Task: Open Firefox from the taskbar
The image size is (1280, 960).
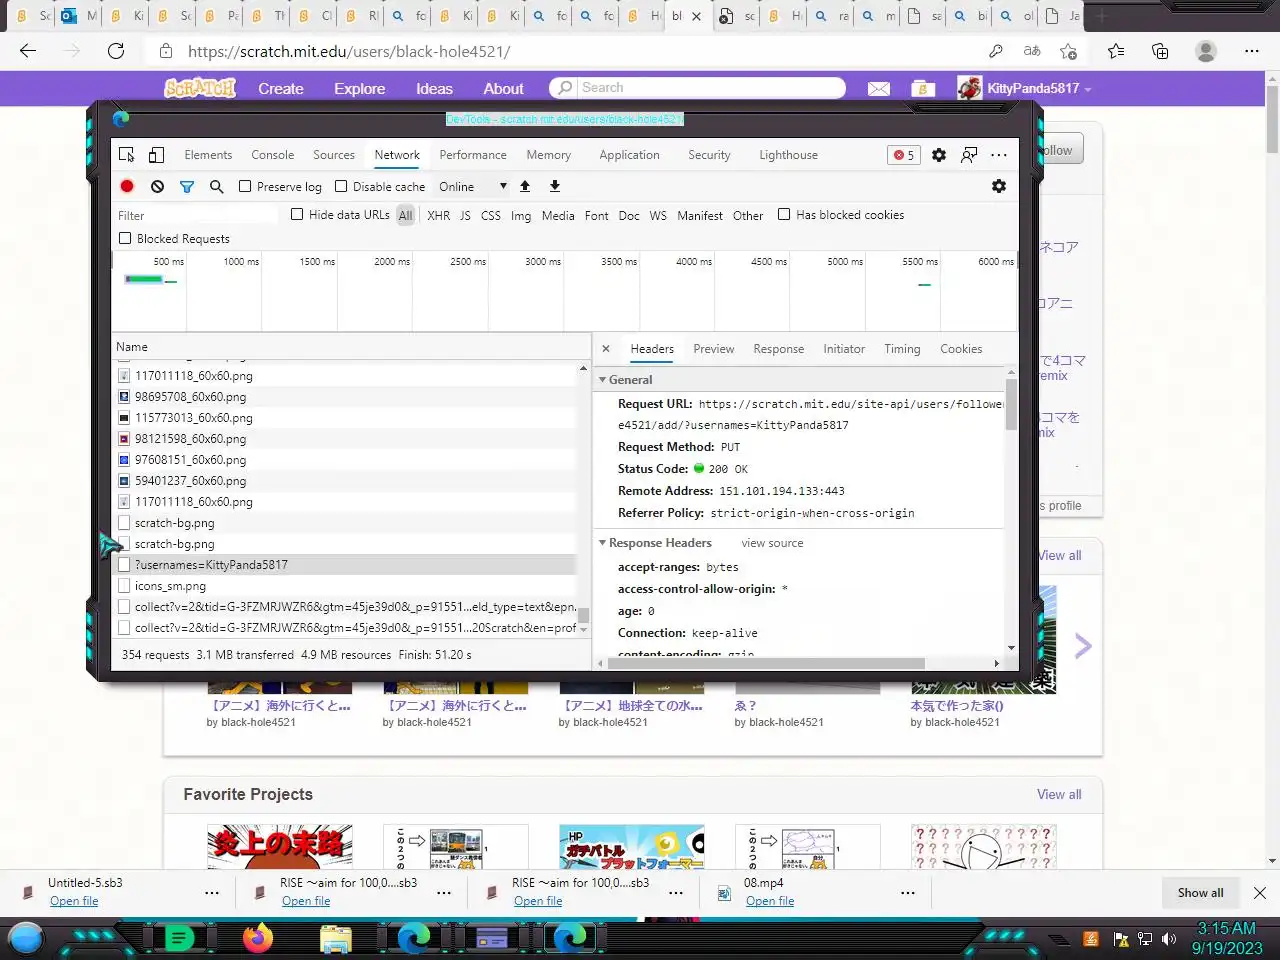Action: click(258, 938)
